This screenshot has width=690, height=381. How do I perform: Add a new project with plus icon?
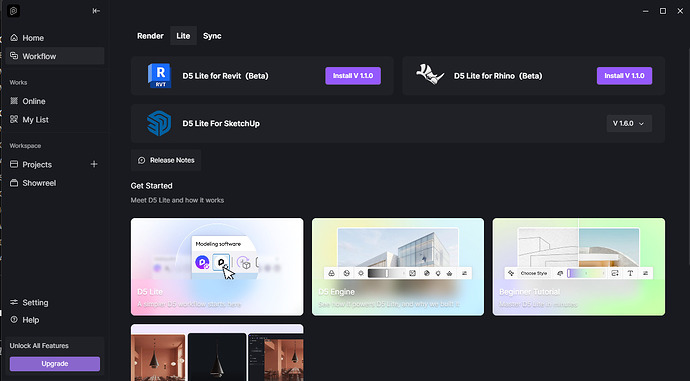pyautogui.click(x=94, y=164)
